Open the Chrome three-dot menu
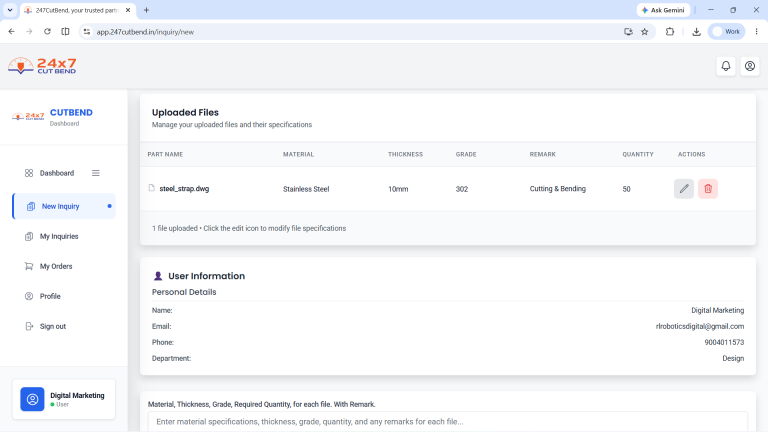Viewport: 768px width, 432px height. [756, 32]
